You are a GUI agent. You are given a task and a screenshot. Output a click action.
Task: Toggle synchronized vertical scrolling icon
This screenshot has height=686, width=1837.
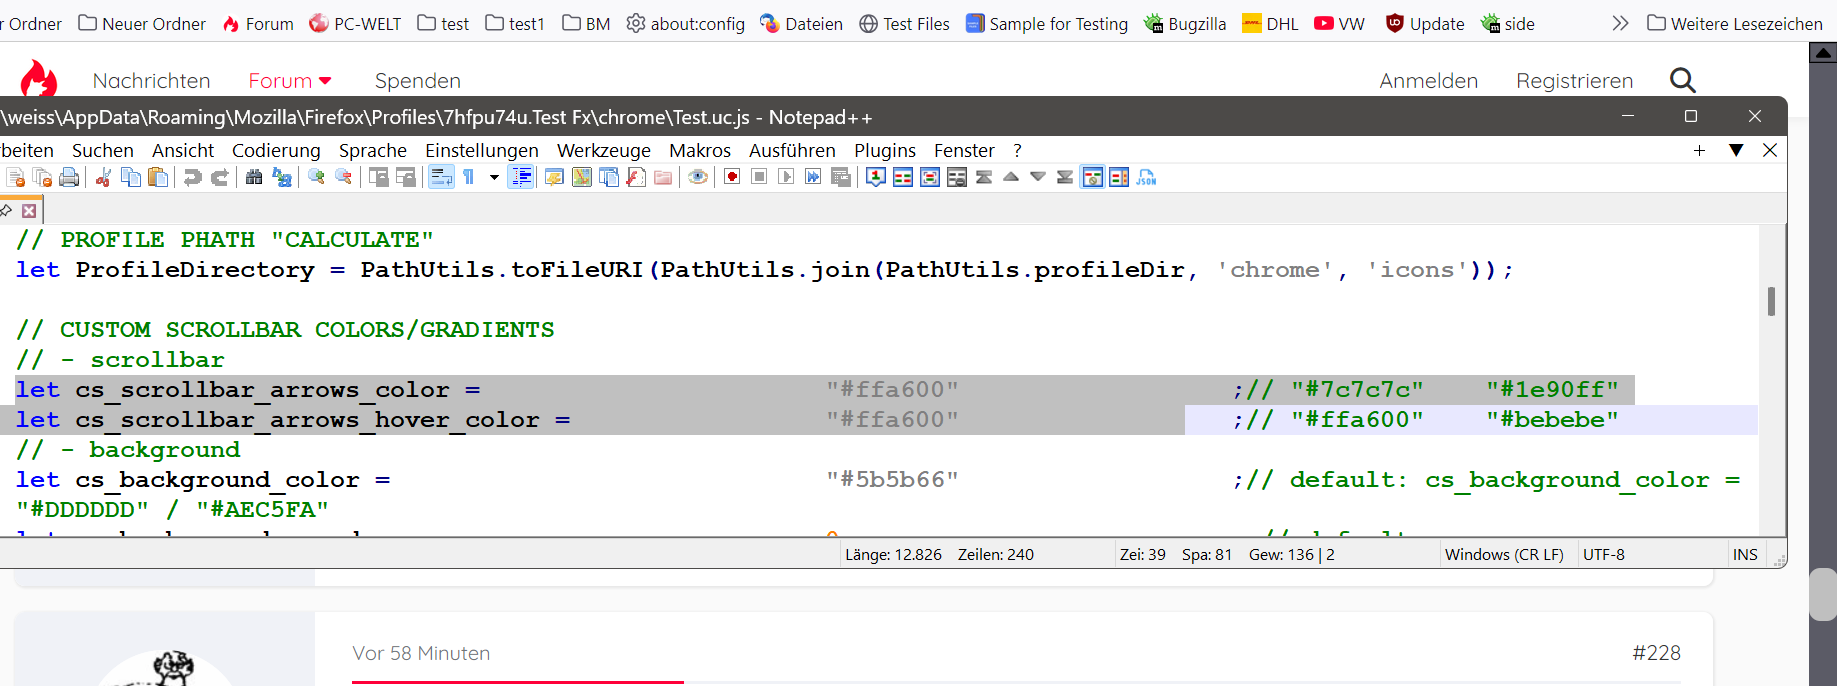click(x=378, y=177)
